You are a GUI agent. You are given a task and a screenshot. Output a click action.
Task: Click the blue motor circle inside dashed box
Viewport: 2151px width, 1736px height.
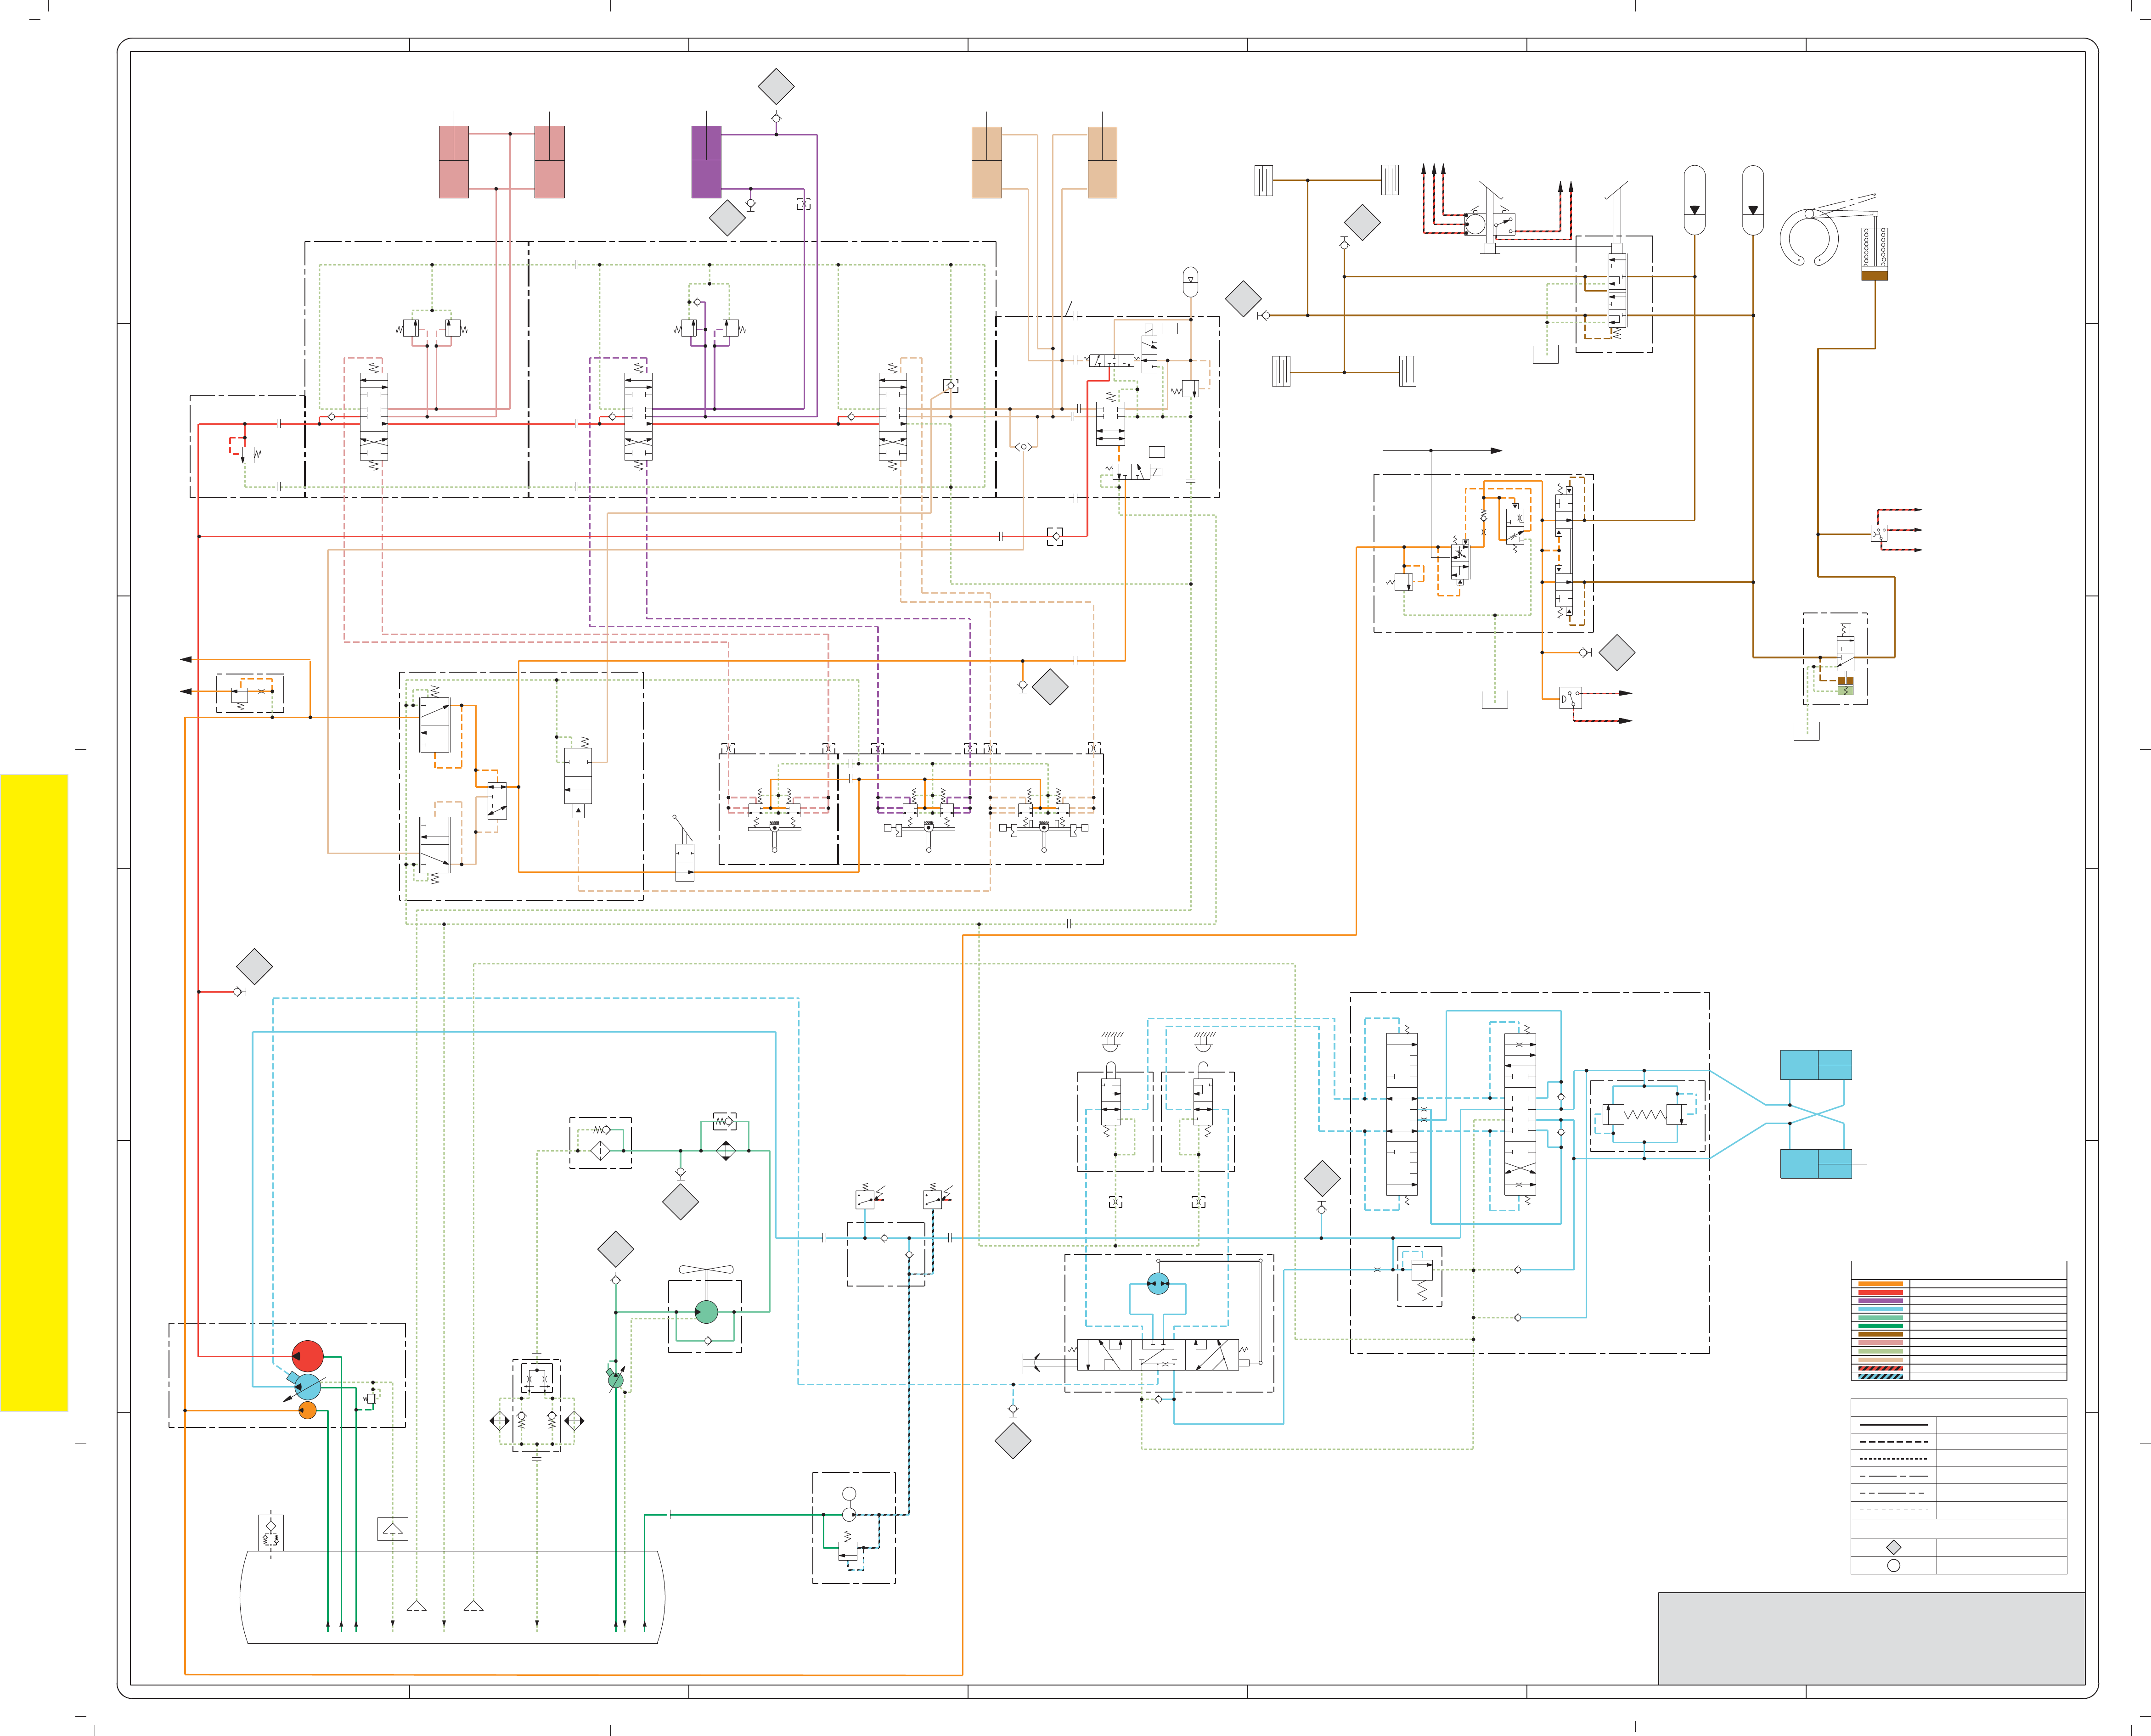coord(1158,1283)
